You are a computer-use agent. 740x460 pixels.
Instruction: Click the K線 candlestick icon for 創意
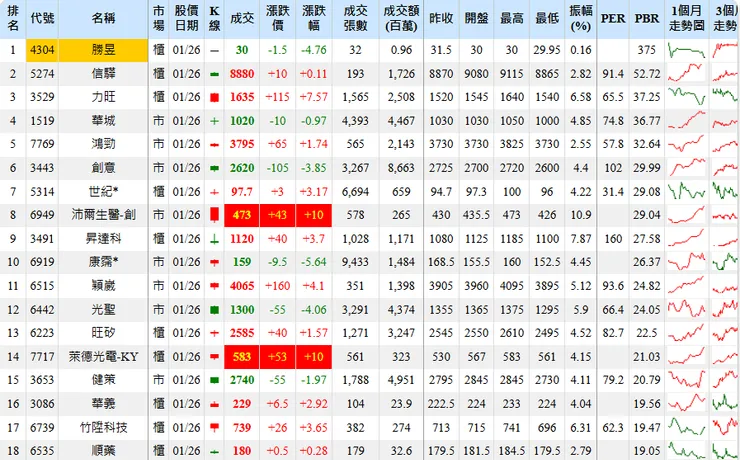coord(214,168)
